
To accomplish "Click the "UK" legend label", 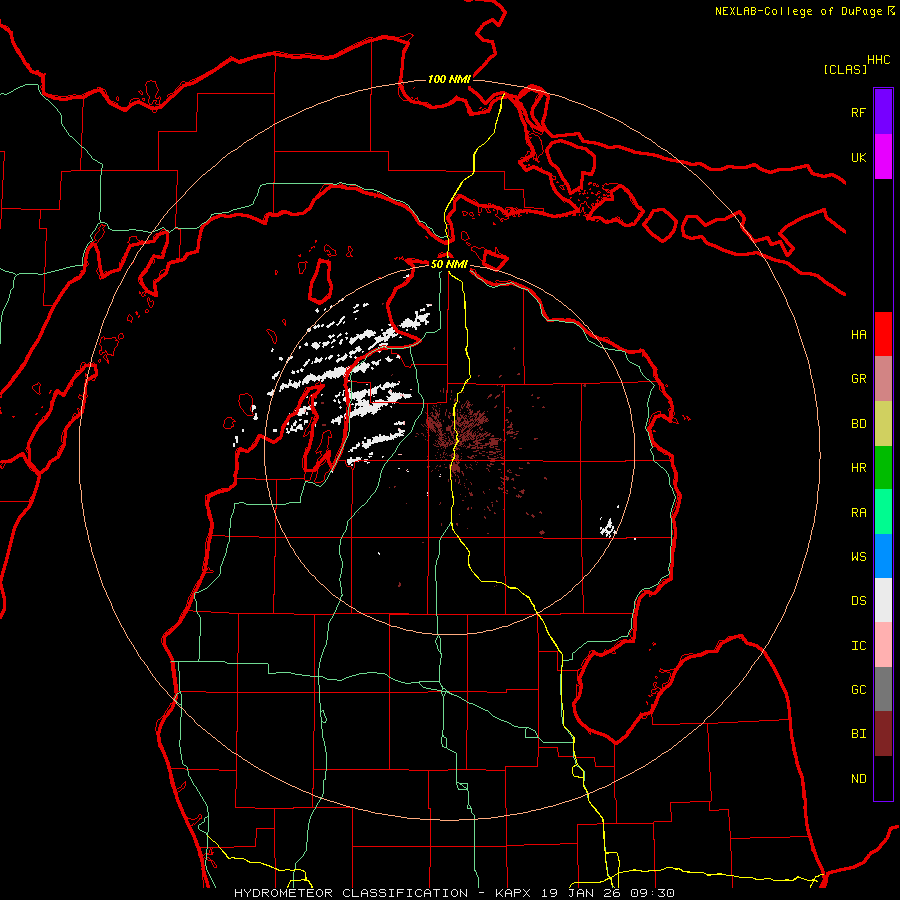I will 858,157.
